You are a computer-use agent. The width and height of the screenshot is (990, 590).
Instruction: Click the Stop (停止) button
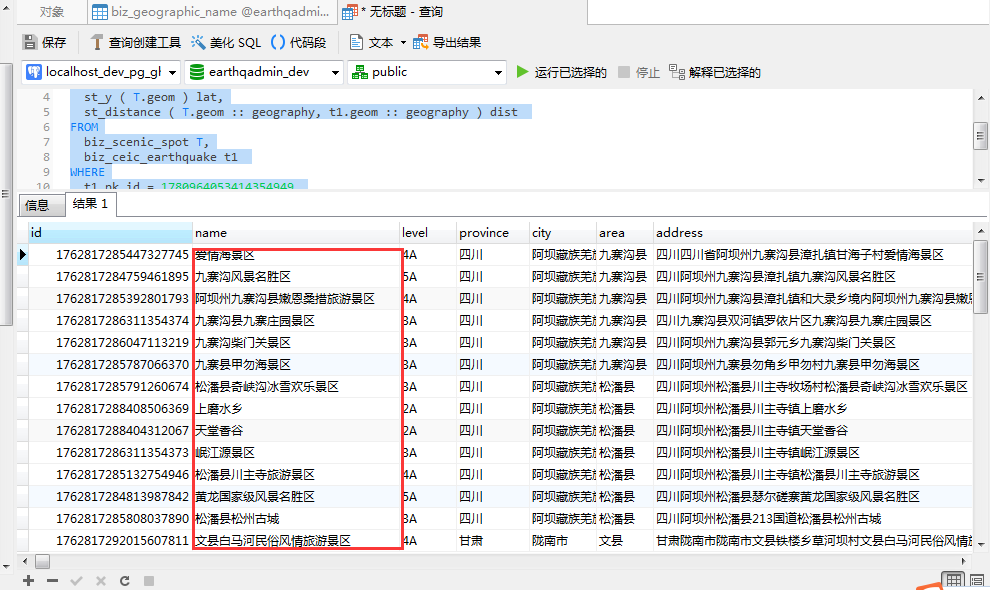click(639, 72)
